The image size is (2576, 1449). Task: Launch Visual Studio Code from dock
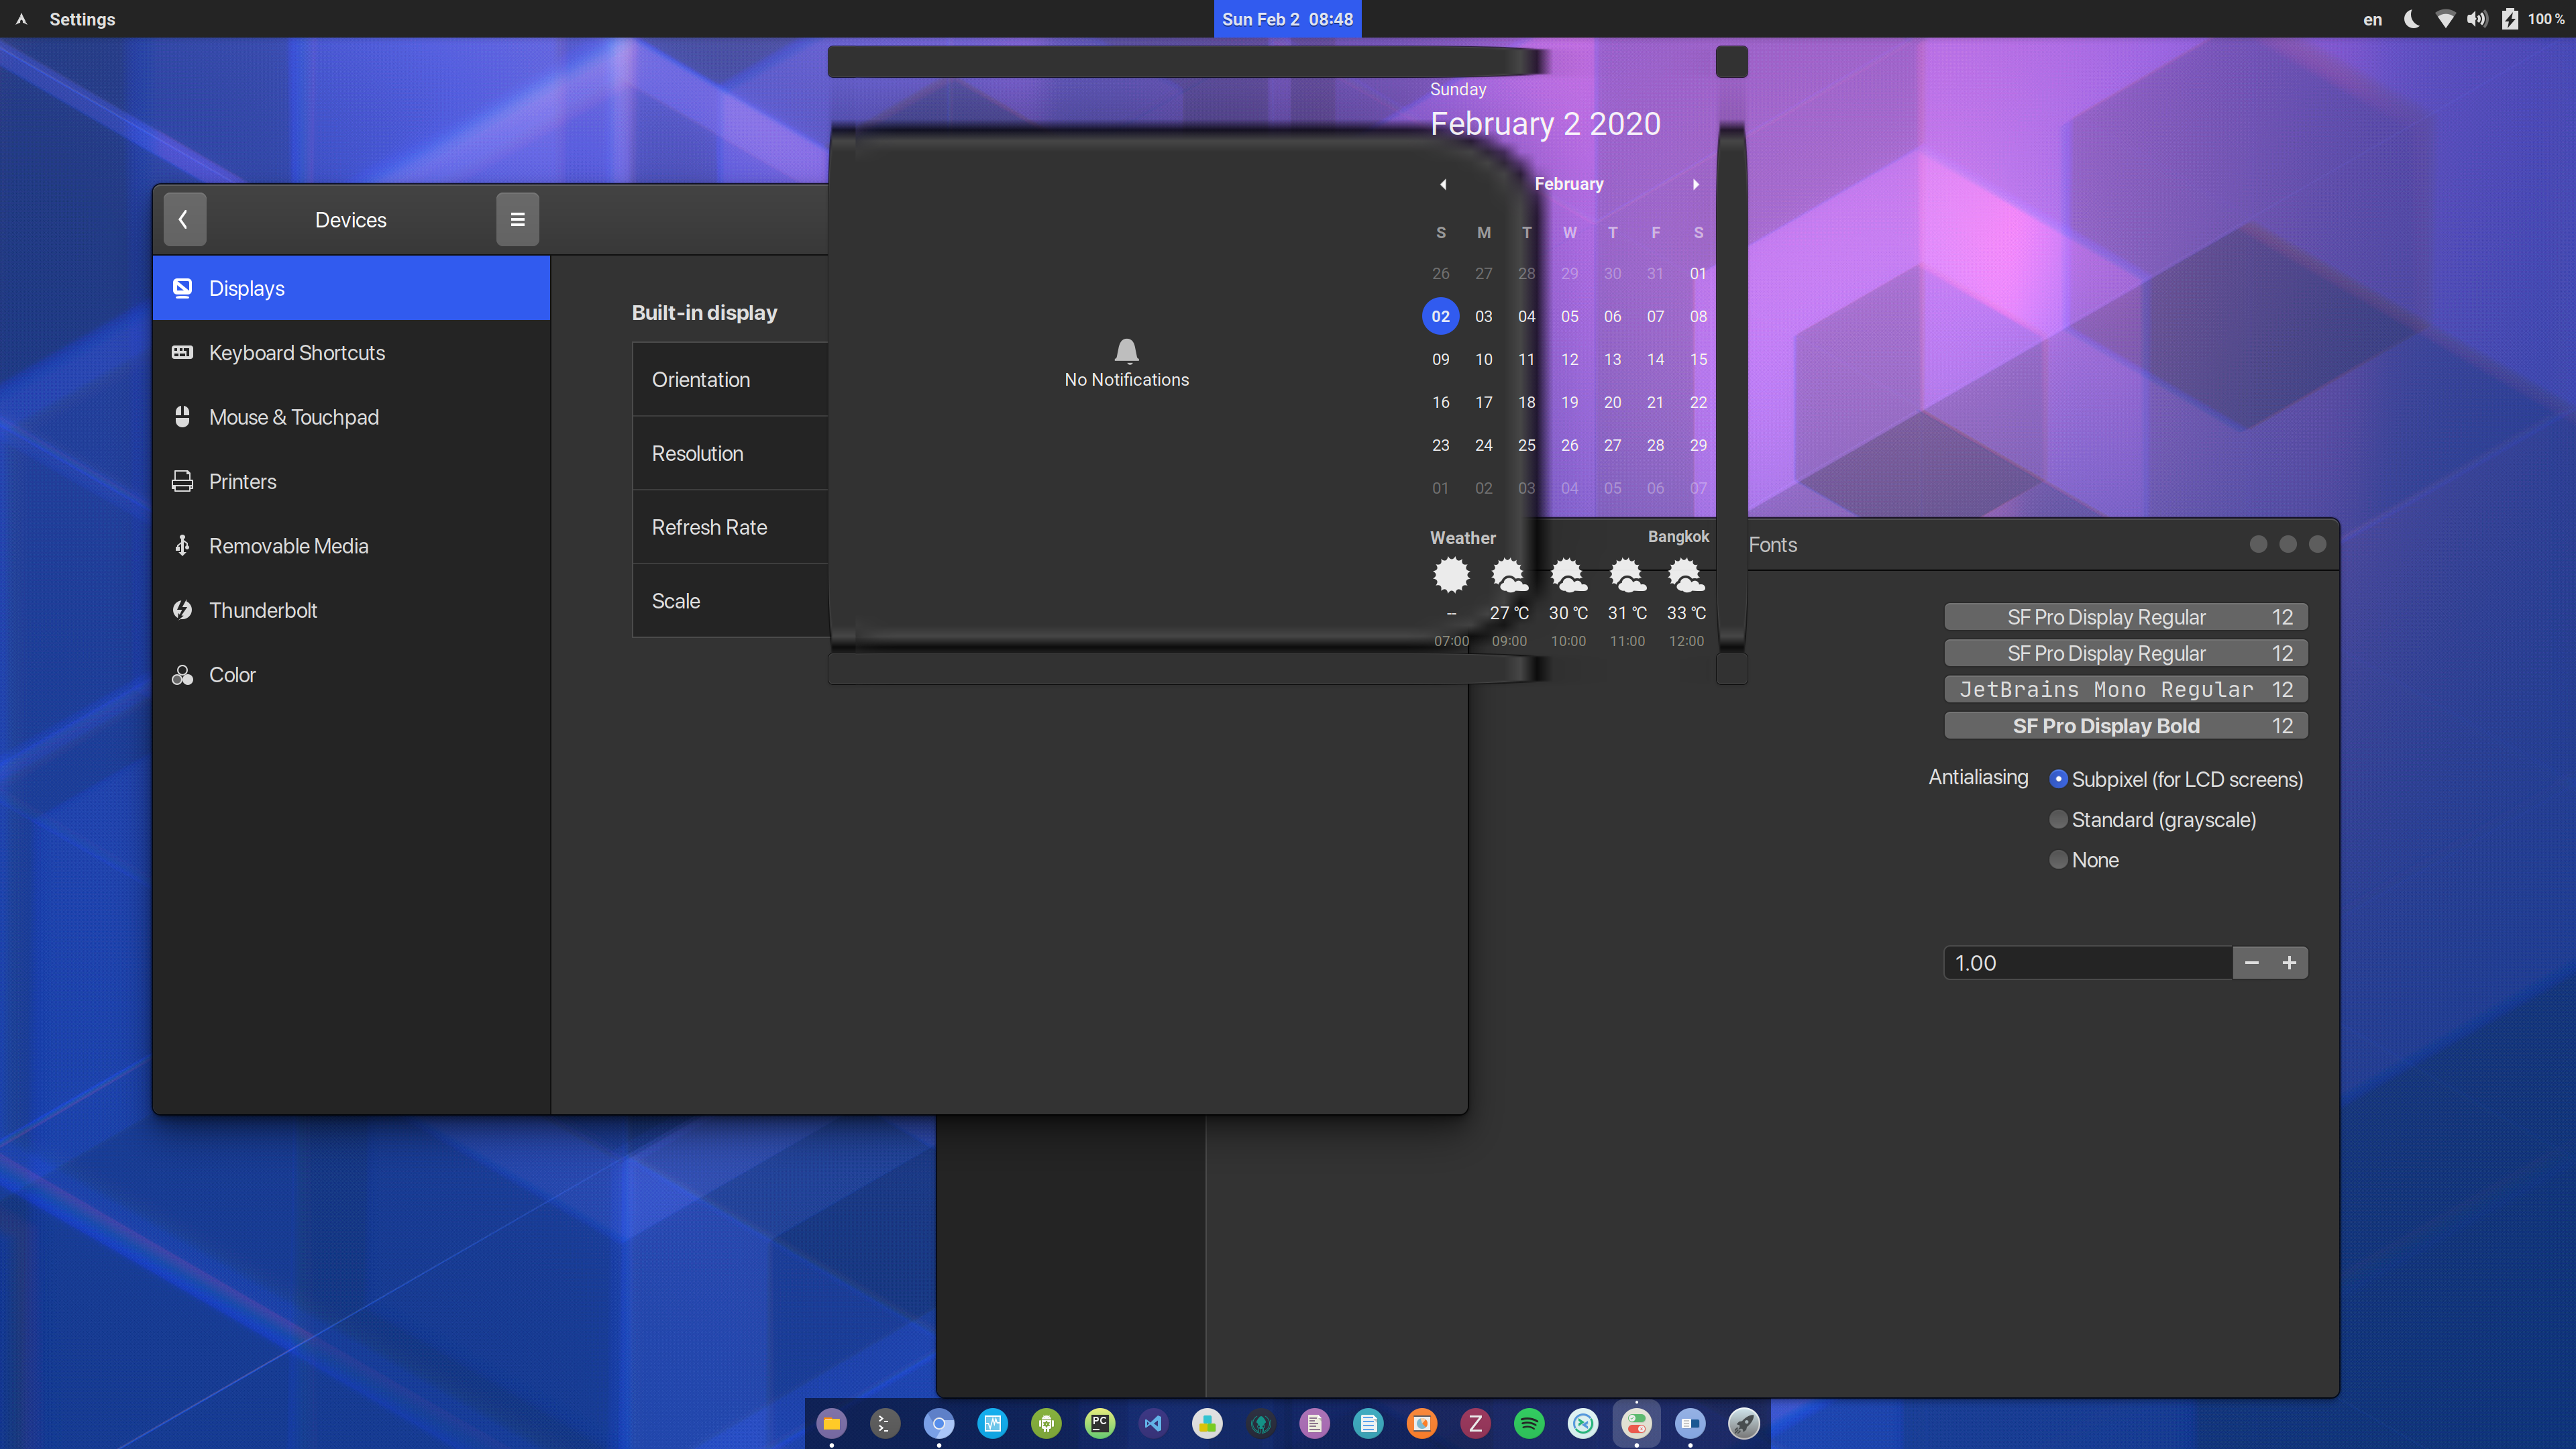(x=1153, y=1422)
